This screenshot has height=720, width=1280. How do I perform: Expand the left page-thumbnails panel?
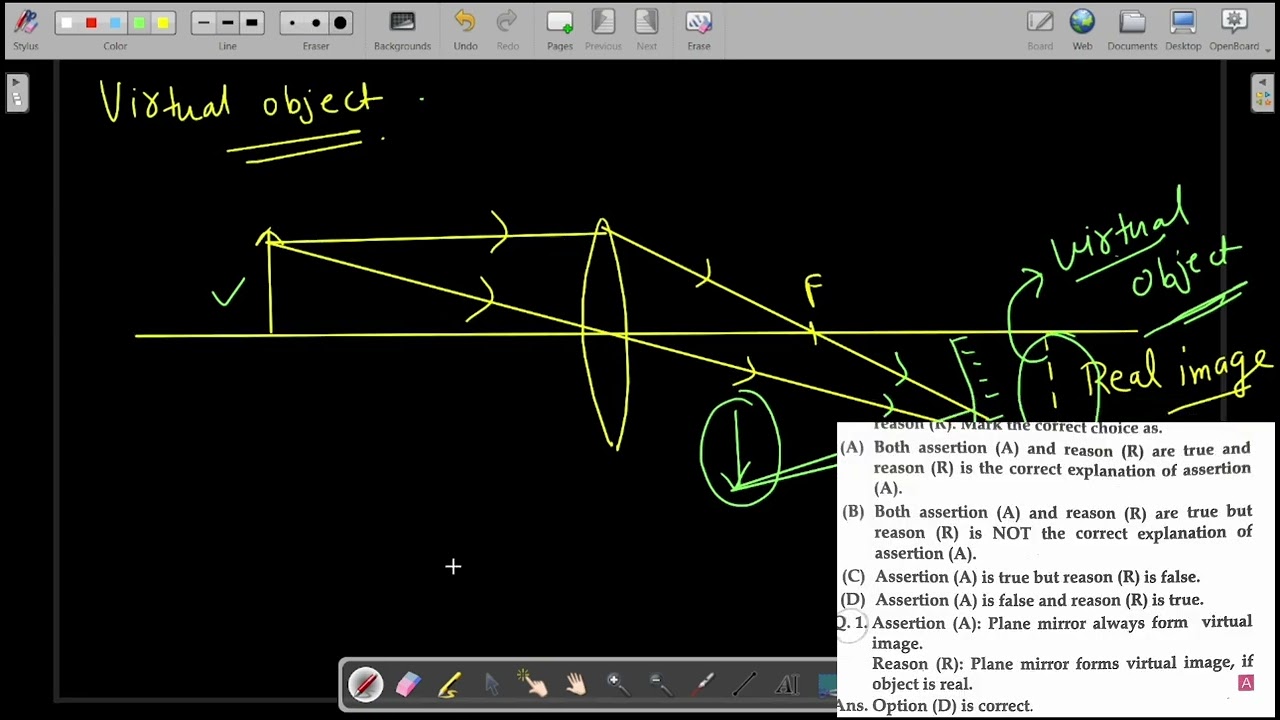16,94
